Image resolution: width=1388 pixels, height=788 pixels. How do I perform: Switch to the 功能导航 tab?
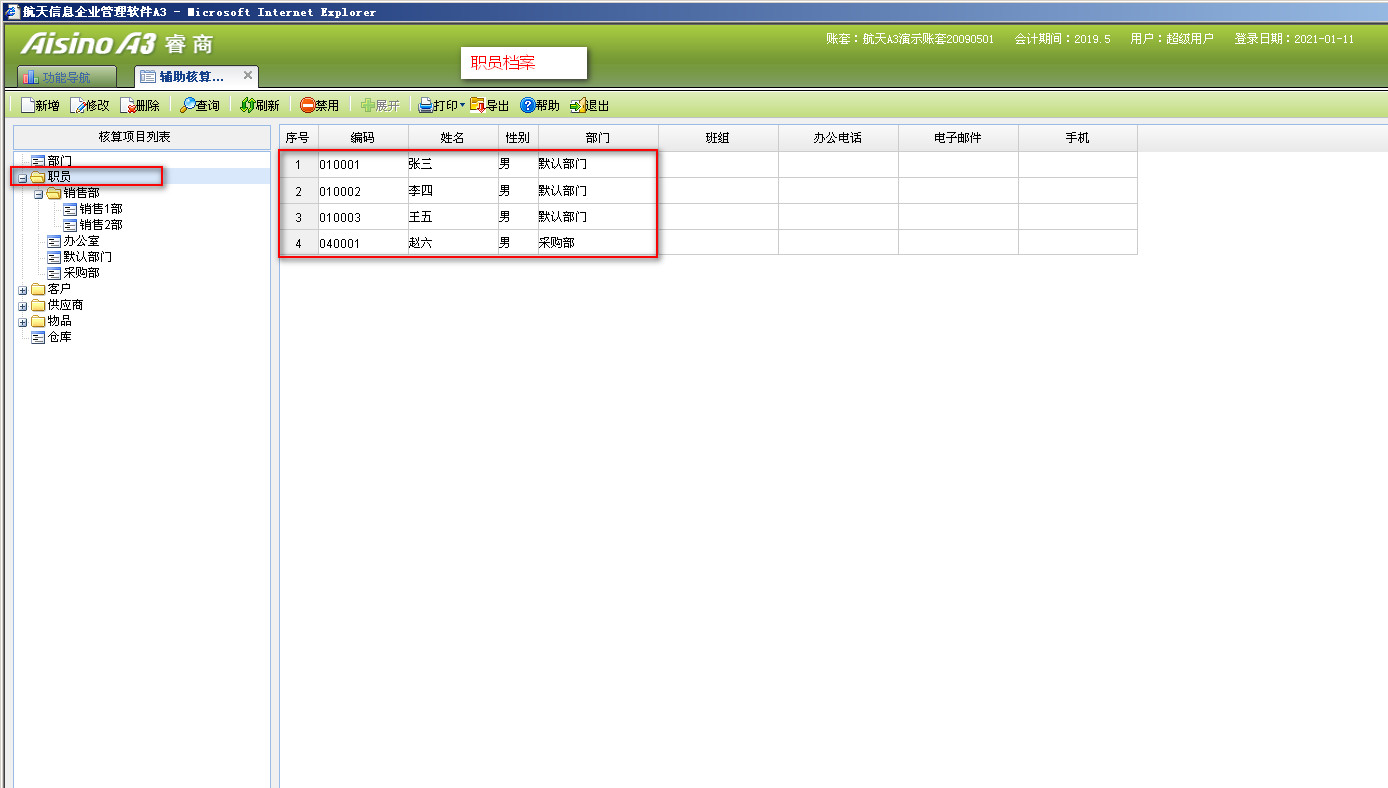click(x=66, y=77)
